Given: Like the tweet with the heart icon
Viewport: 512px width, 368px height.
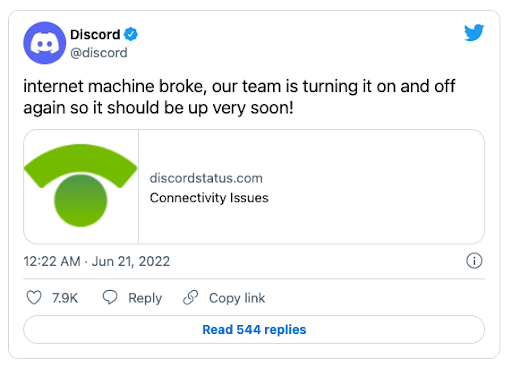Looking at the screenshot, I should pos(34,297).
